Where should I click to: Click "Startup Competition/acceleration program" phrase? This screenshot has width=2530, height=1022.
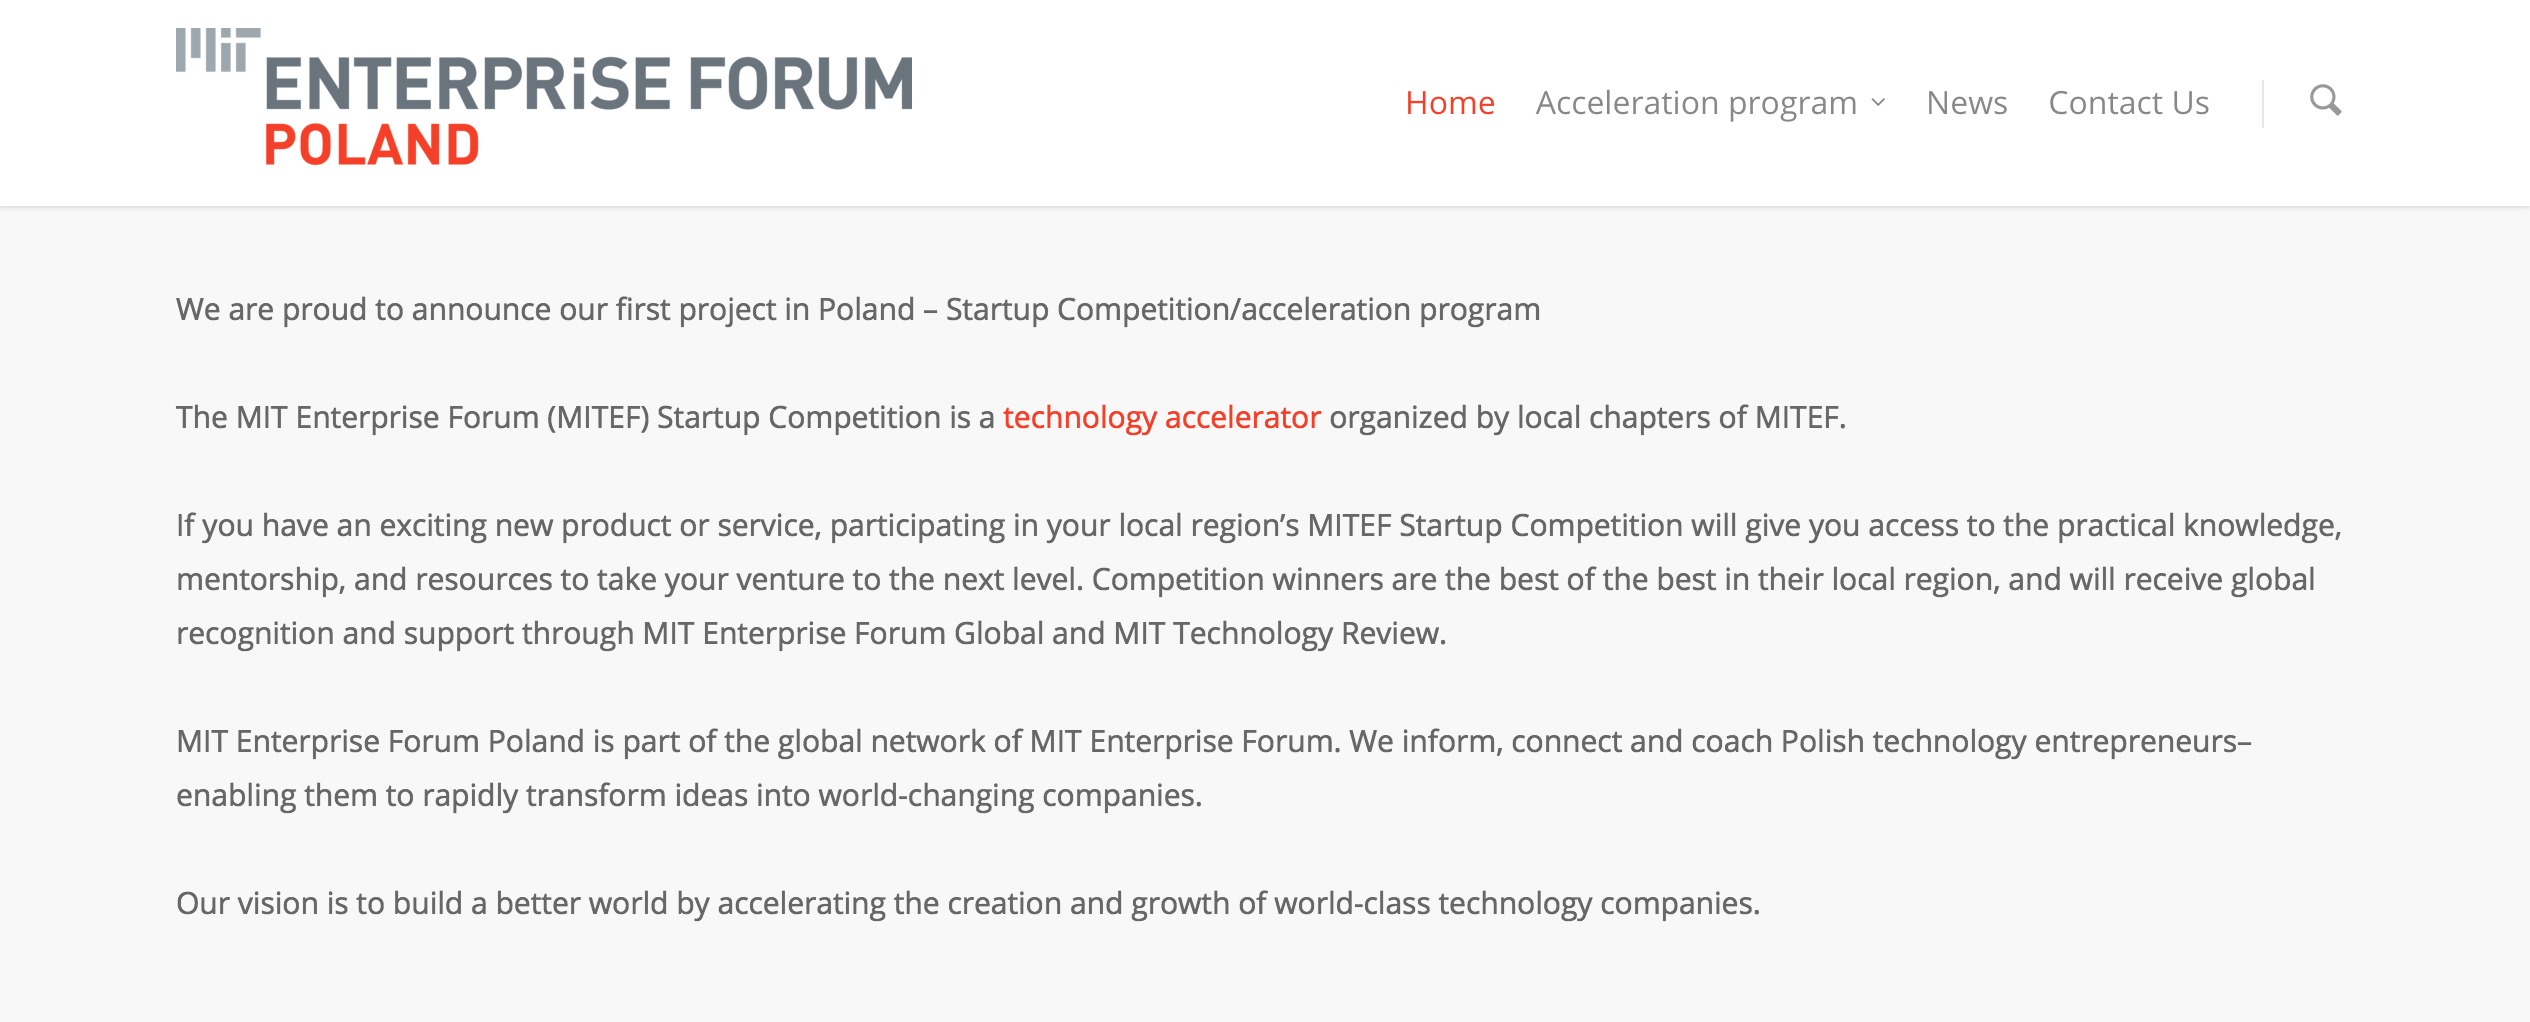(x=1242, y=310)
